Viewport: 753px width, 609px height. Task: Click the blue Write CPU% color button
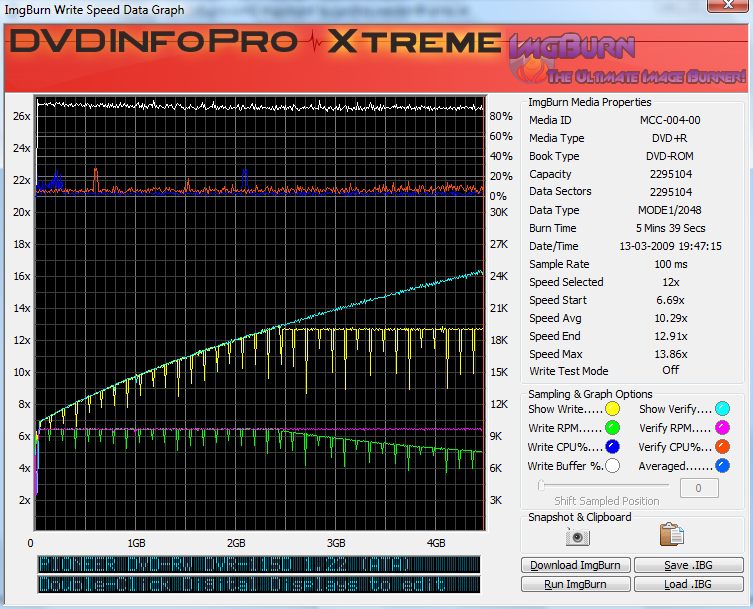[612, 447]
